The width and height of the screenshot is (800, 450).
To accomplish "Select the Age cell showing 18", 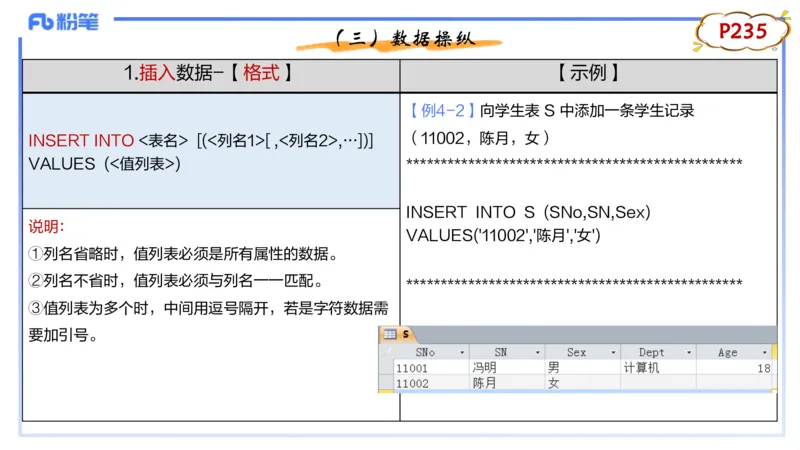I will click(734, 368).
